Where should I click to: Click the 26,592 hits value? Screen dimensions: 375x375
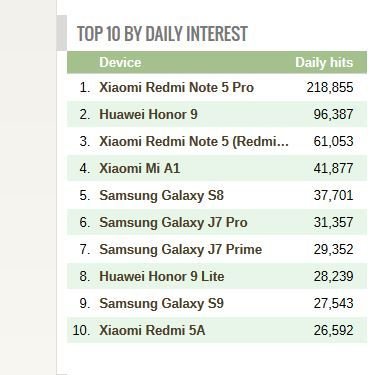pyautogui.click(x=333, y=330)
